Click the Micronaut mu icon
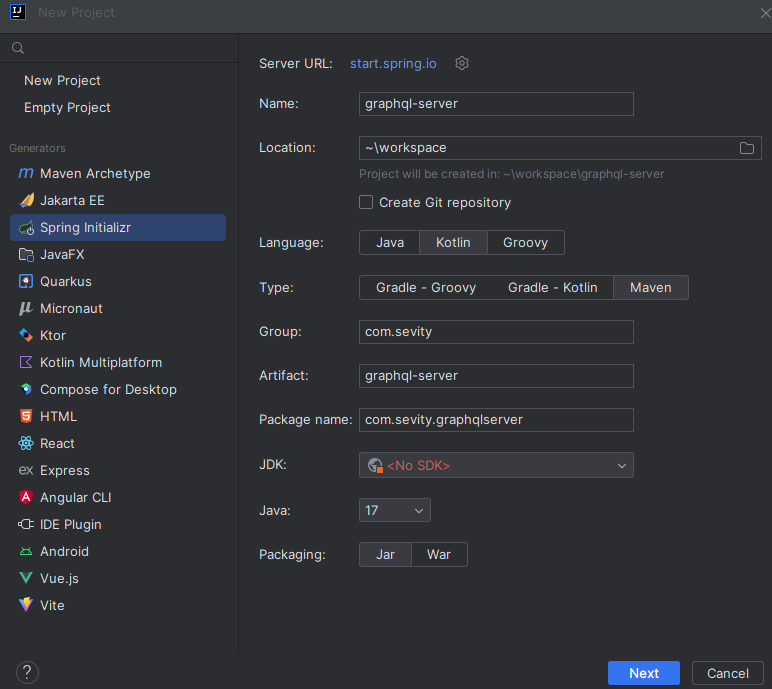This screenshot has width=772, height=689. pos(26,308)
